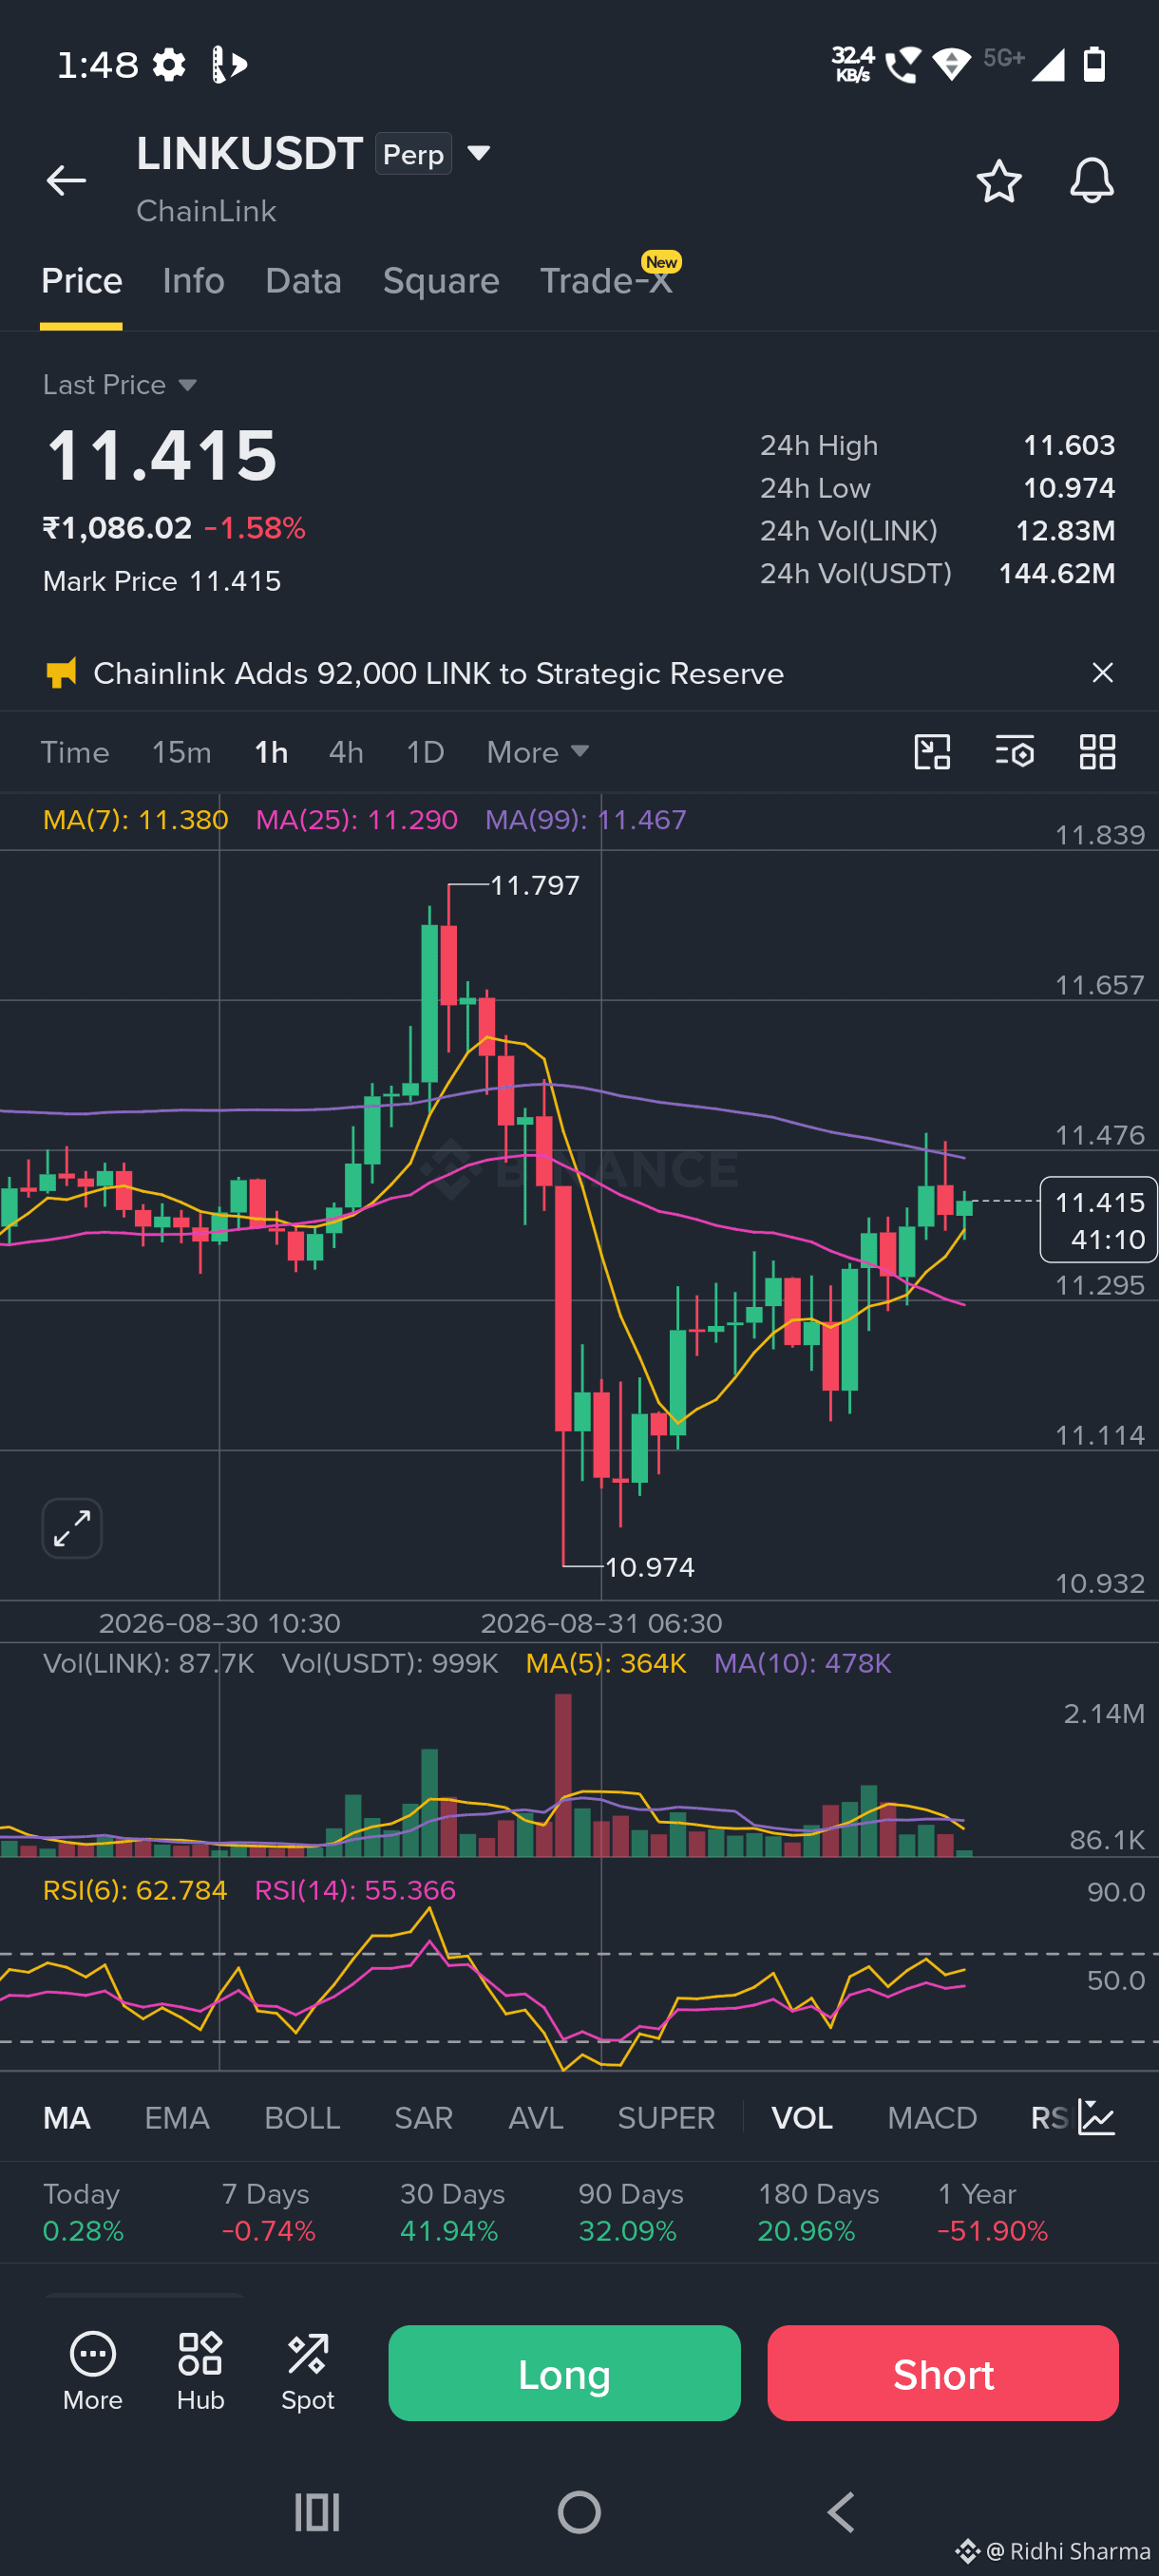
Task: Expand the More timeframe dropdown
Action: point(537,752)
